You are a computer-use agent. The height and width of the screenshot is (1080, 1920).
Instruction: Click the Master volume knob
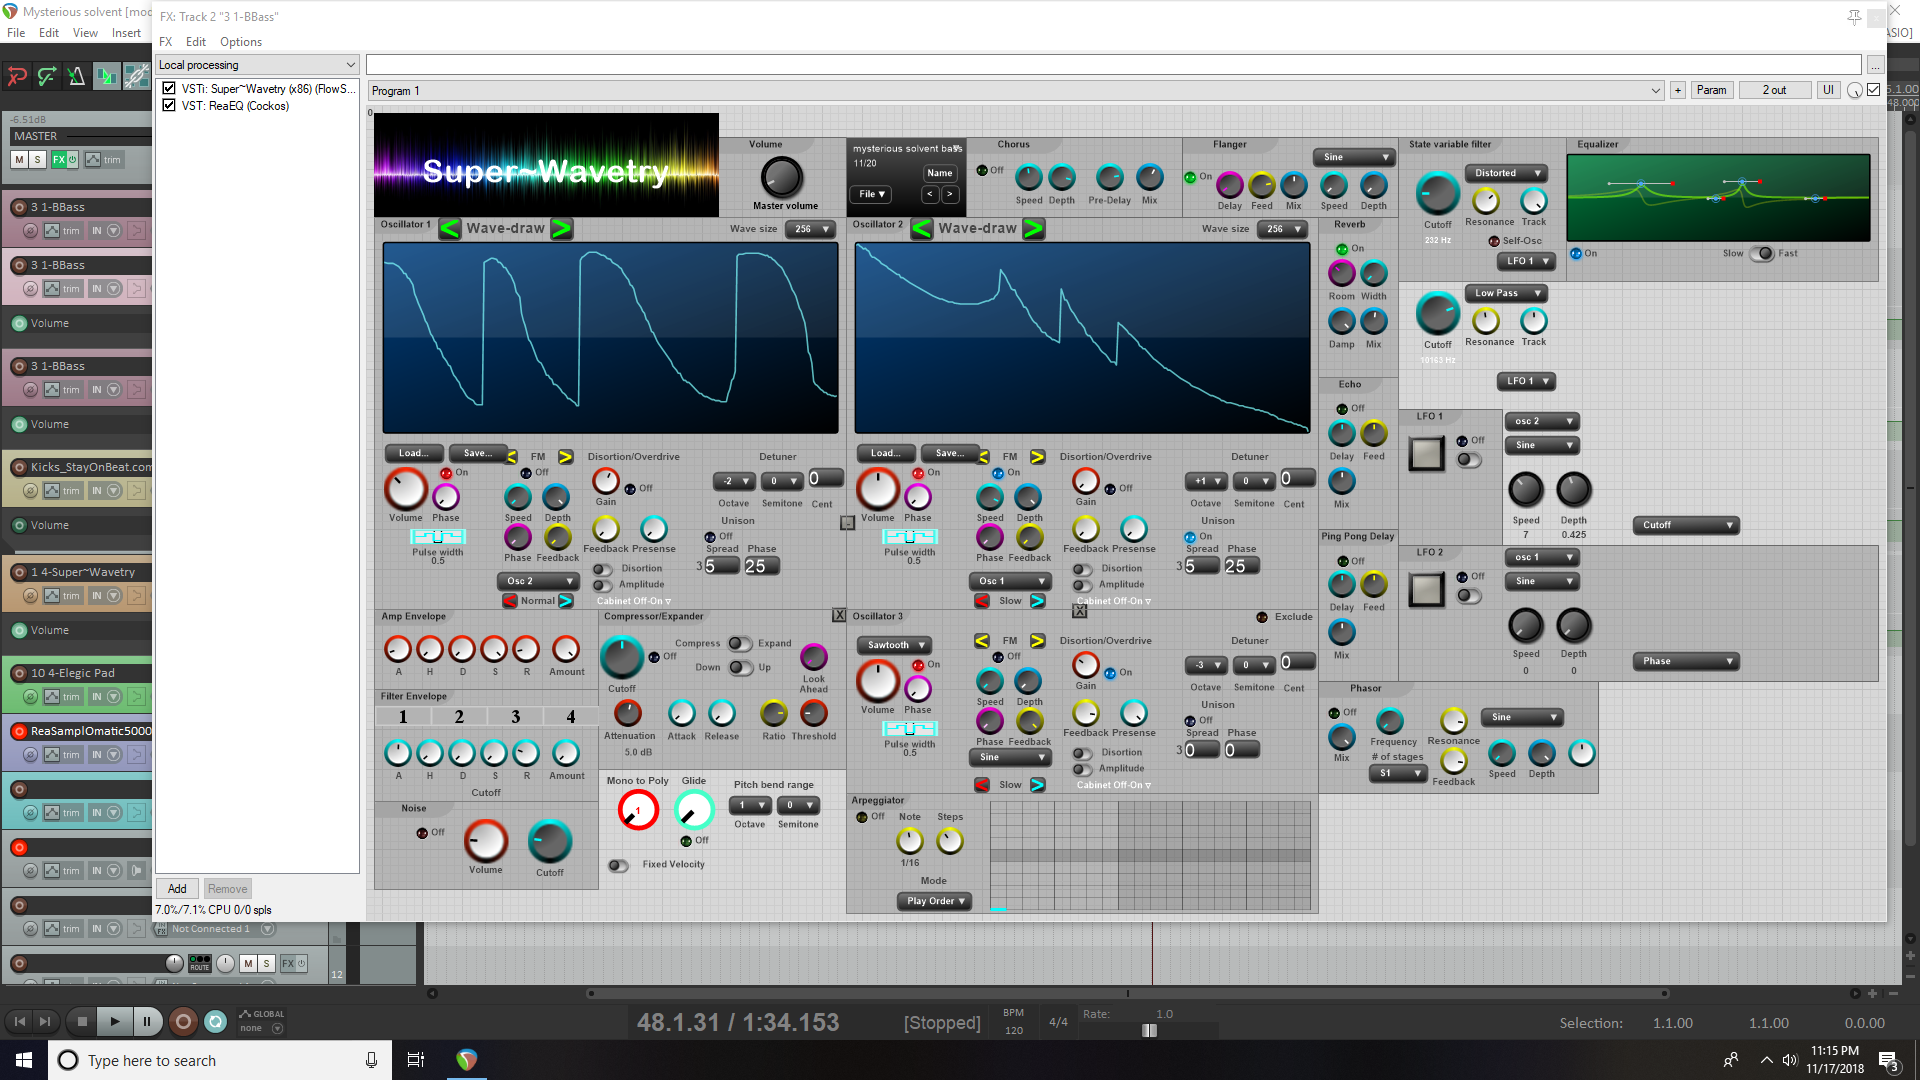click(782, 178)
